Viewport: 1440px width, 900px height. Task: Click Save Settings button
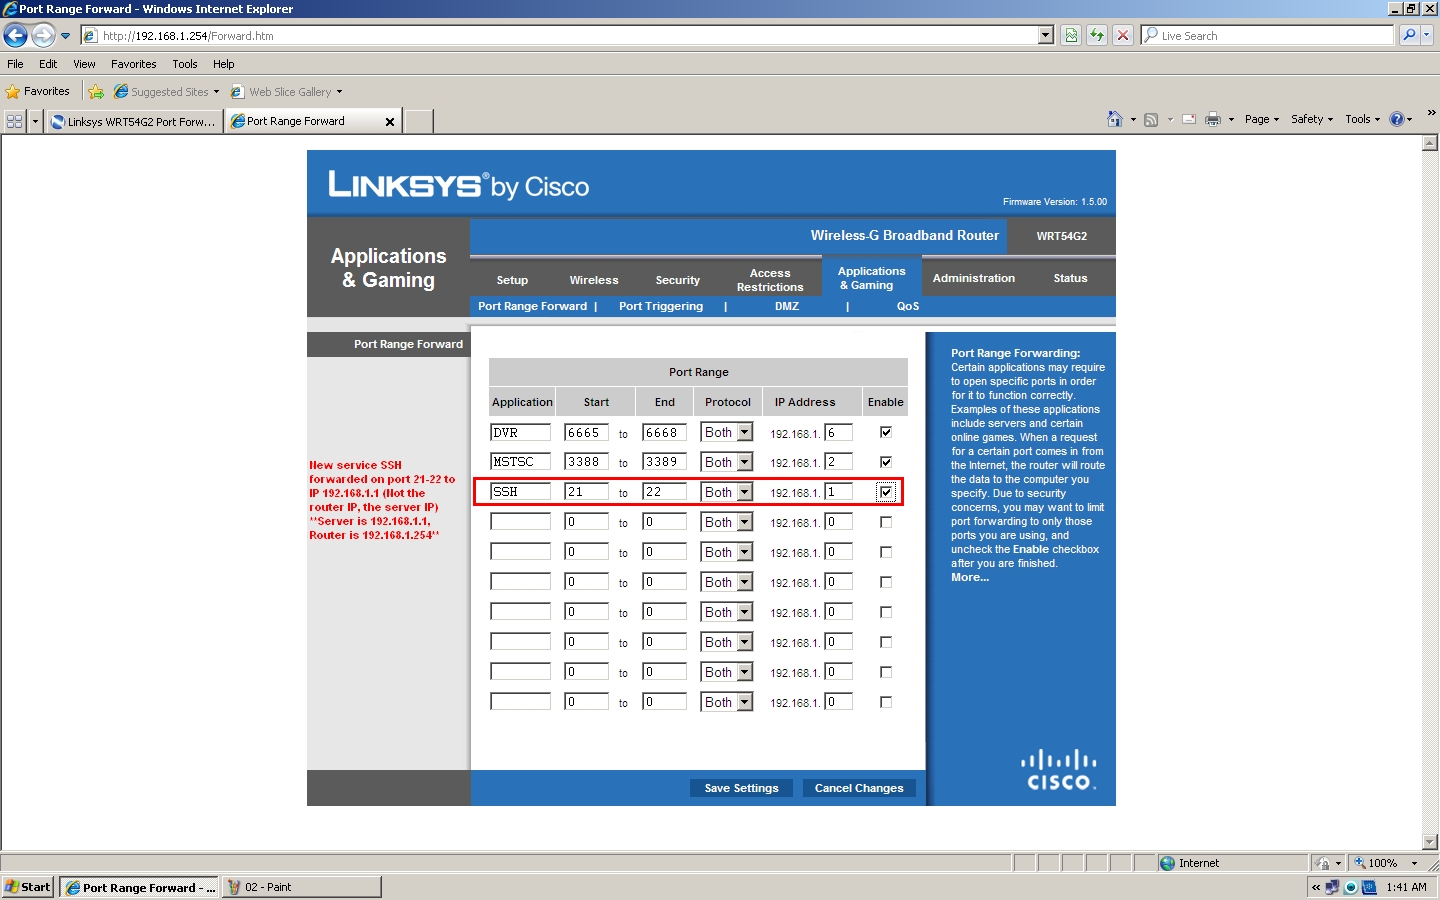coord(741,788)
